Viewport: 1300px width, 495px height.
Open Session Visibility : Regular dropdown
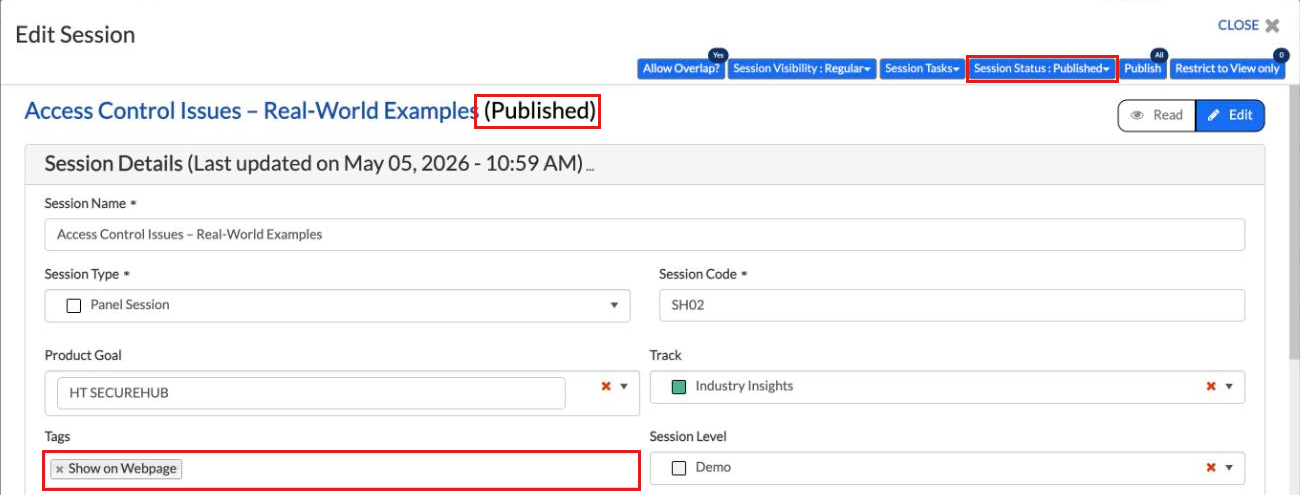(802, 68)
